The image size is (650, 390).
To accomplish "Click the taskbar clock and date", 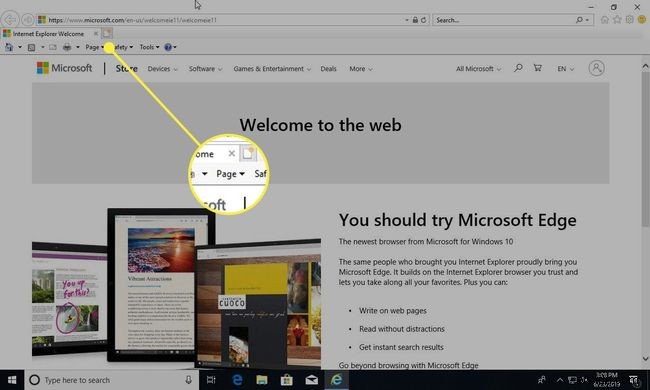I will coord(607,380).
